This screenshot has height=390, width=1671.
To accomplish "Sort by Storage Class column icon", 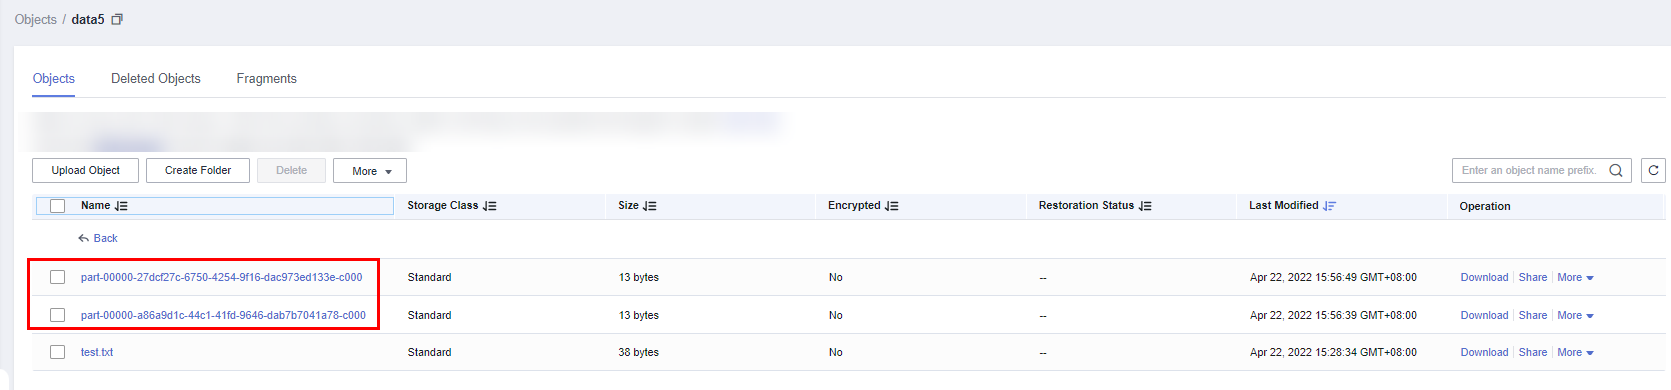I will pos(489,206).
